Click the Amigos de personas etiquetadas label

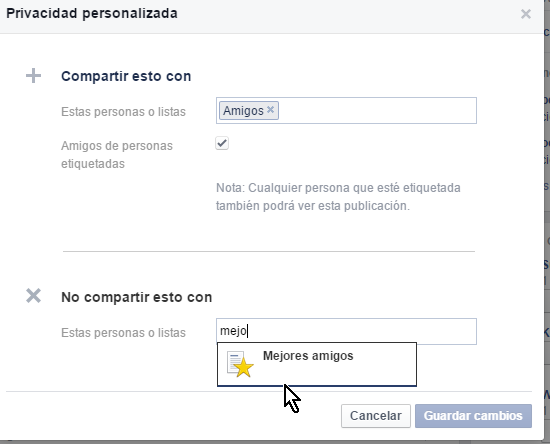tap(117, 155)
